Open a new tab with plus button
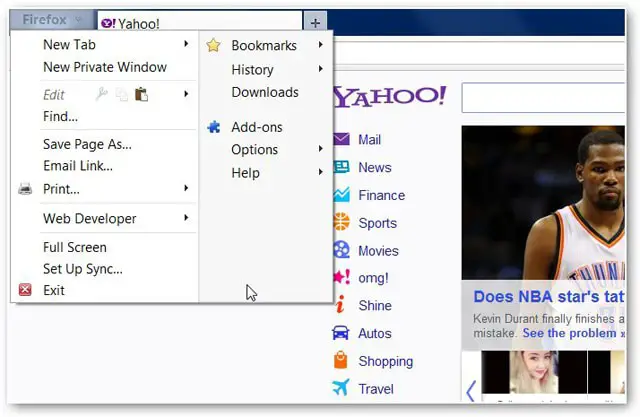This screenshot has height=417, width=640. click(x=314, y=22)
